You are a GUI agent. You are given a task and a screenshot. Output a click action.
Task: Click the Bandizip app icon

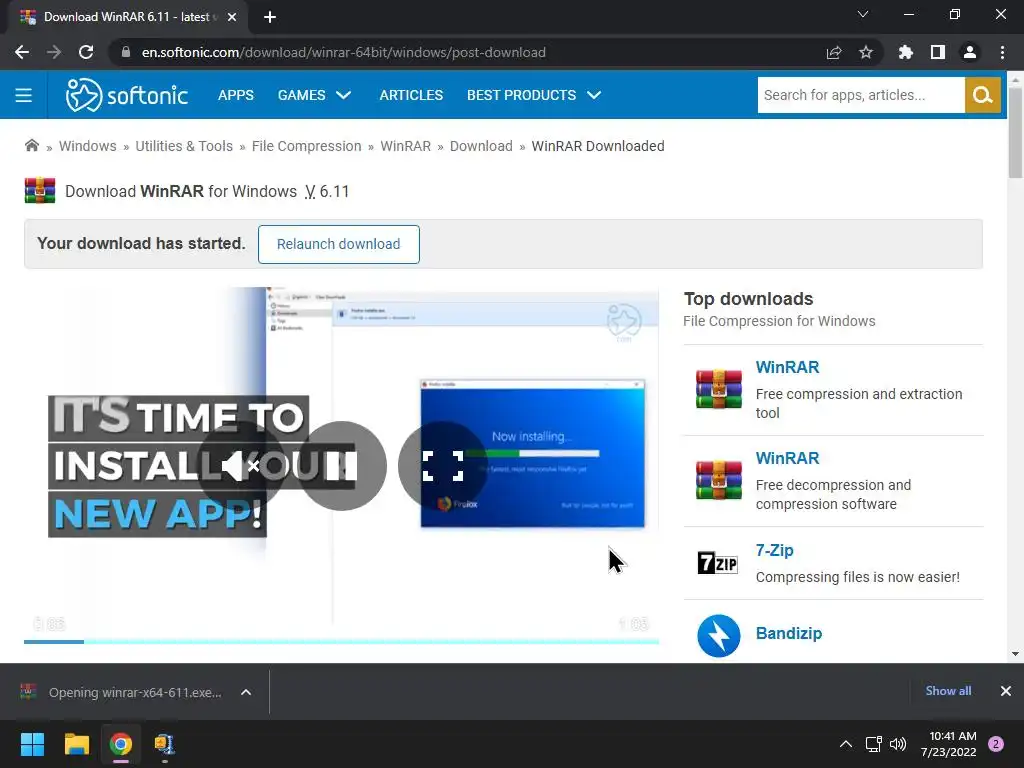click(x=718, y=635)
